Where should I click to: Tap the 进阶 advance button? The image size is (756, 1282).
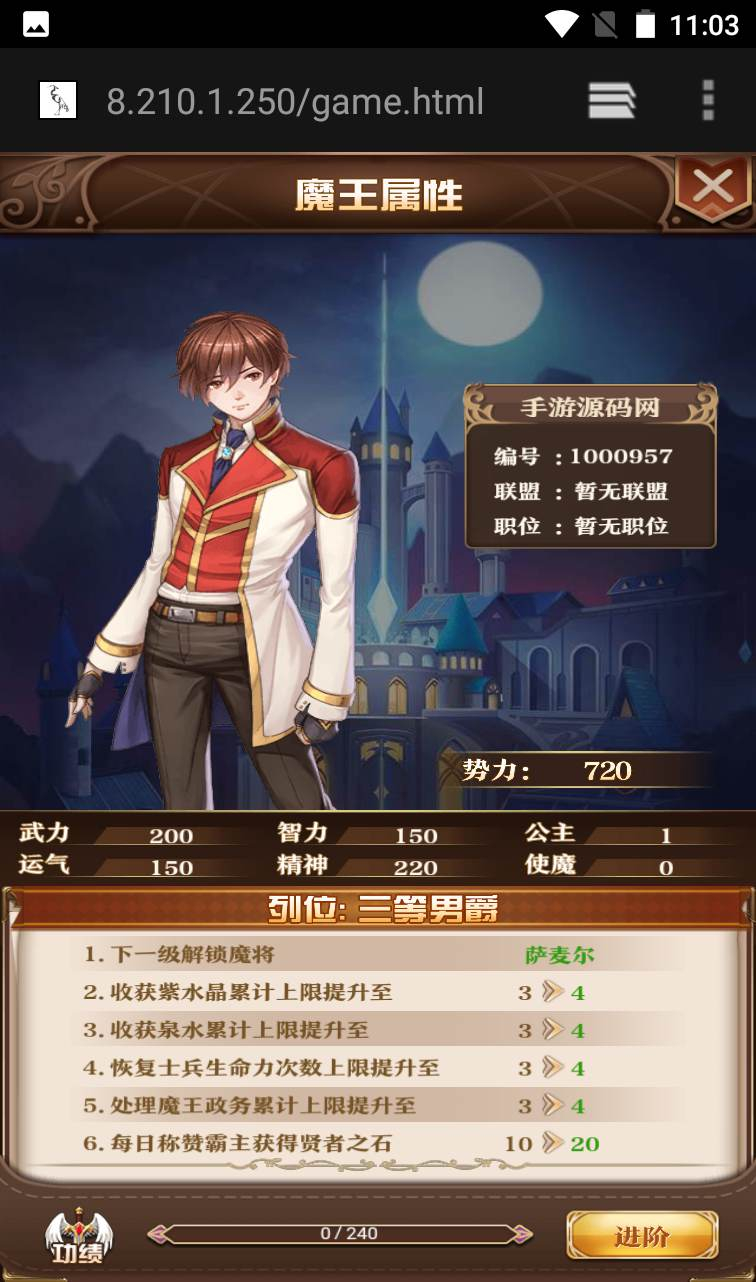[x=642, y=1236]
